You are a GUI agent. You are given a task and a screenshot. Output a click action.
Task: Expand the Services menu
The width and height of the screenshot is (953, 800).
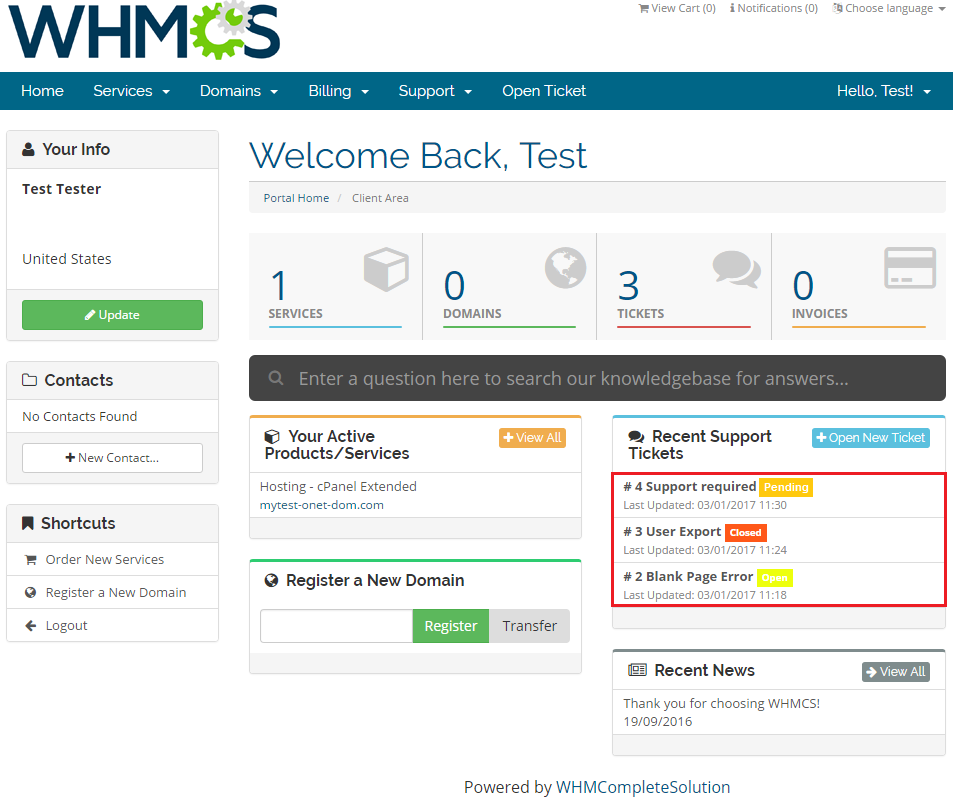pos(131,91)
